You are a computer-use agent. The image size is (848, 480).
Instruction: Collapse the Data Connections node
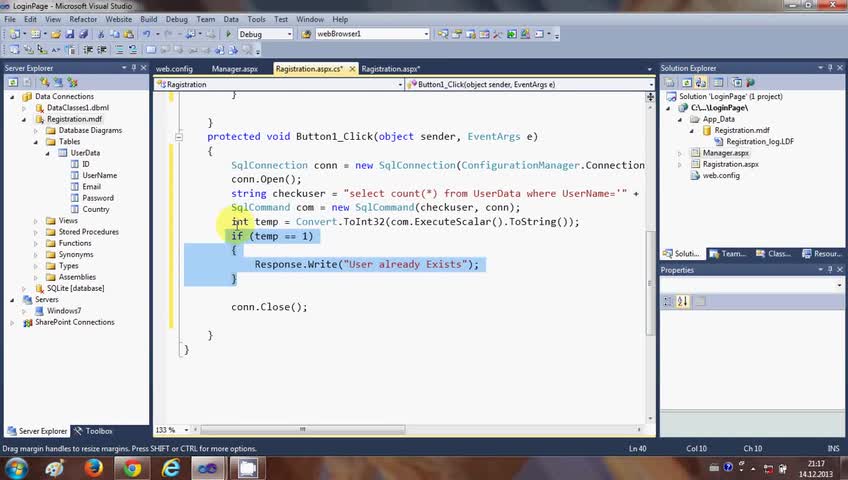coord(12,97)
